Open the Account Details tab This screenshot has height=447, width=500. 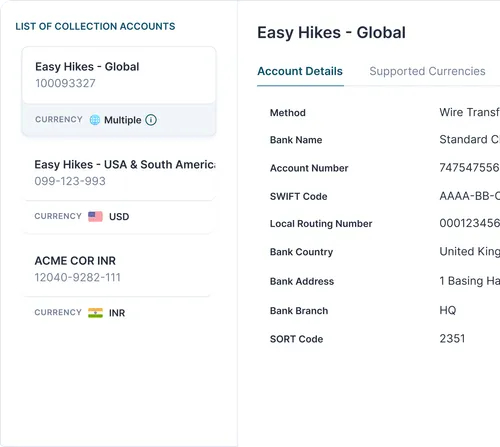[300, 71]
